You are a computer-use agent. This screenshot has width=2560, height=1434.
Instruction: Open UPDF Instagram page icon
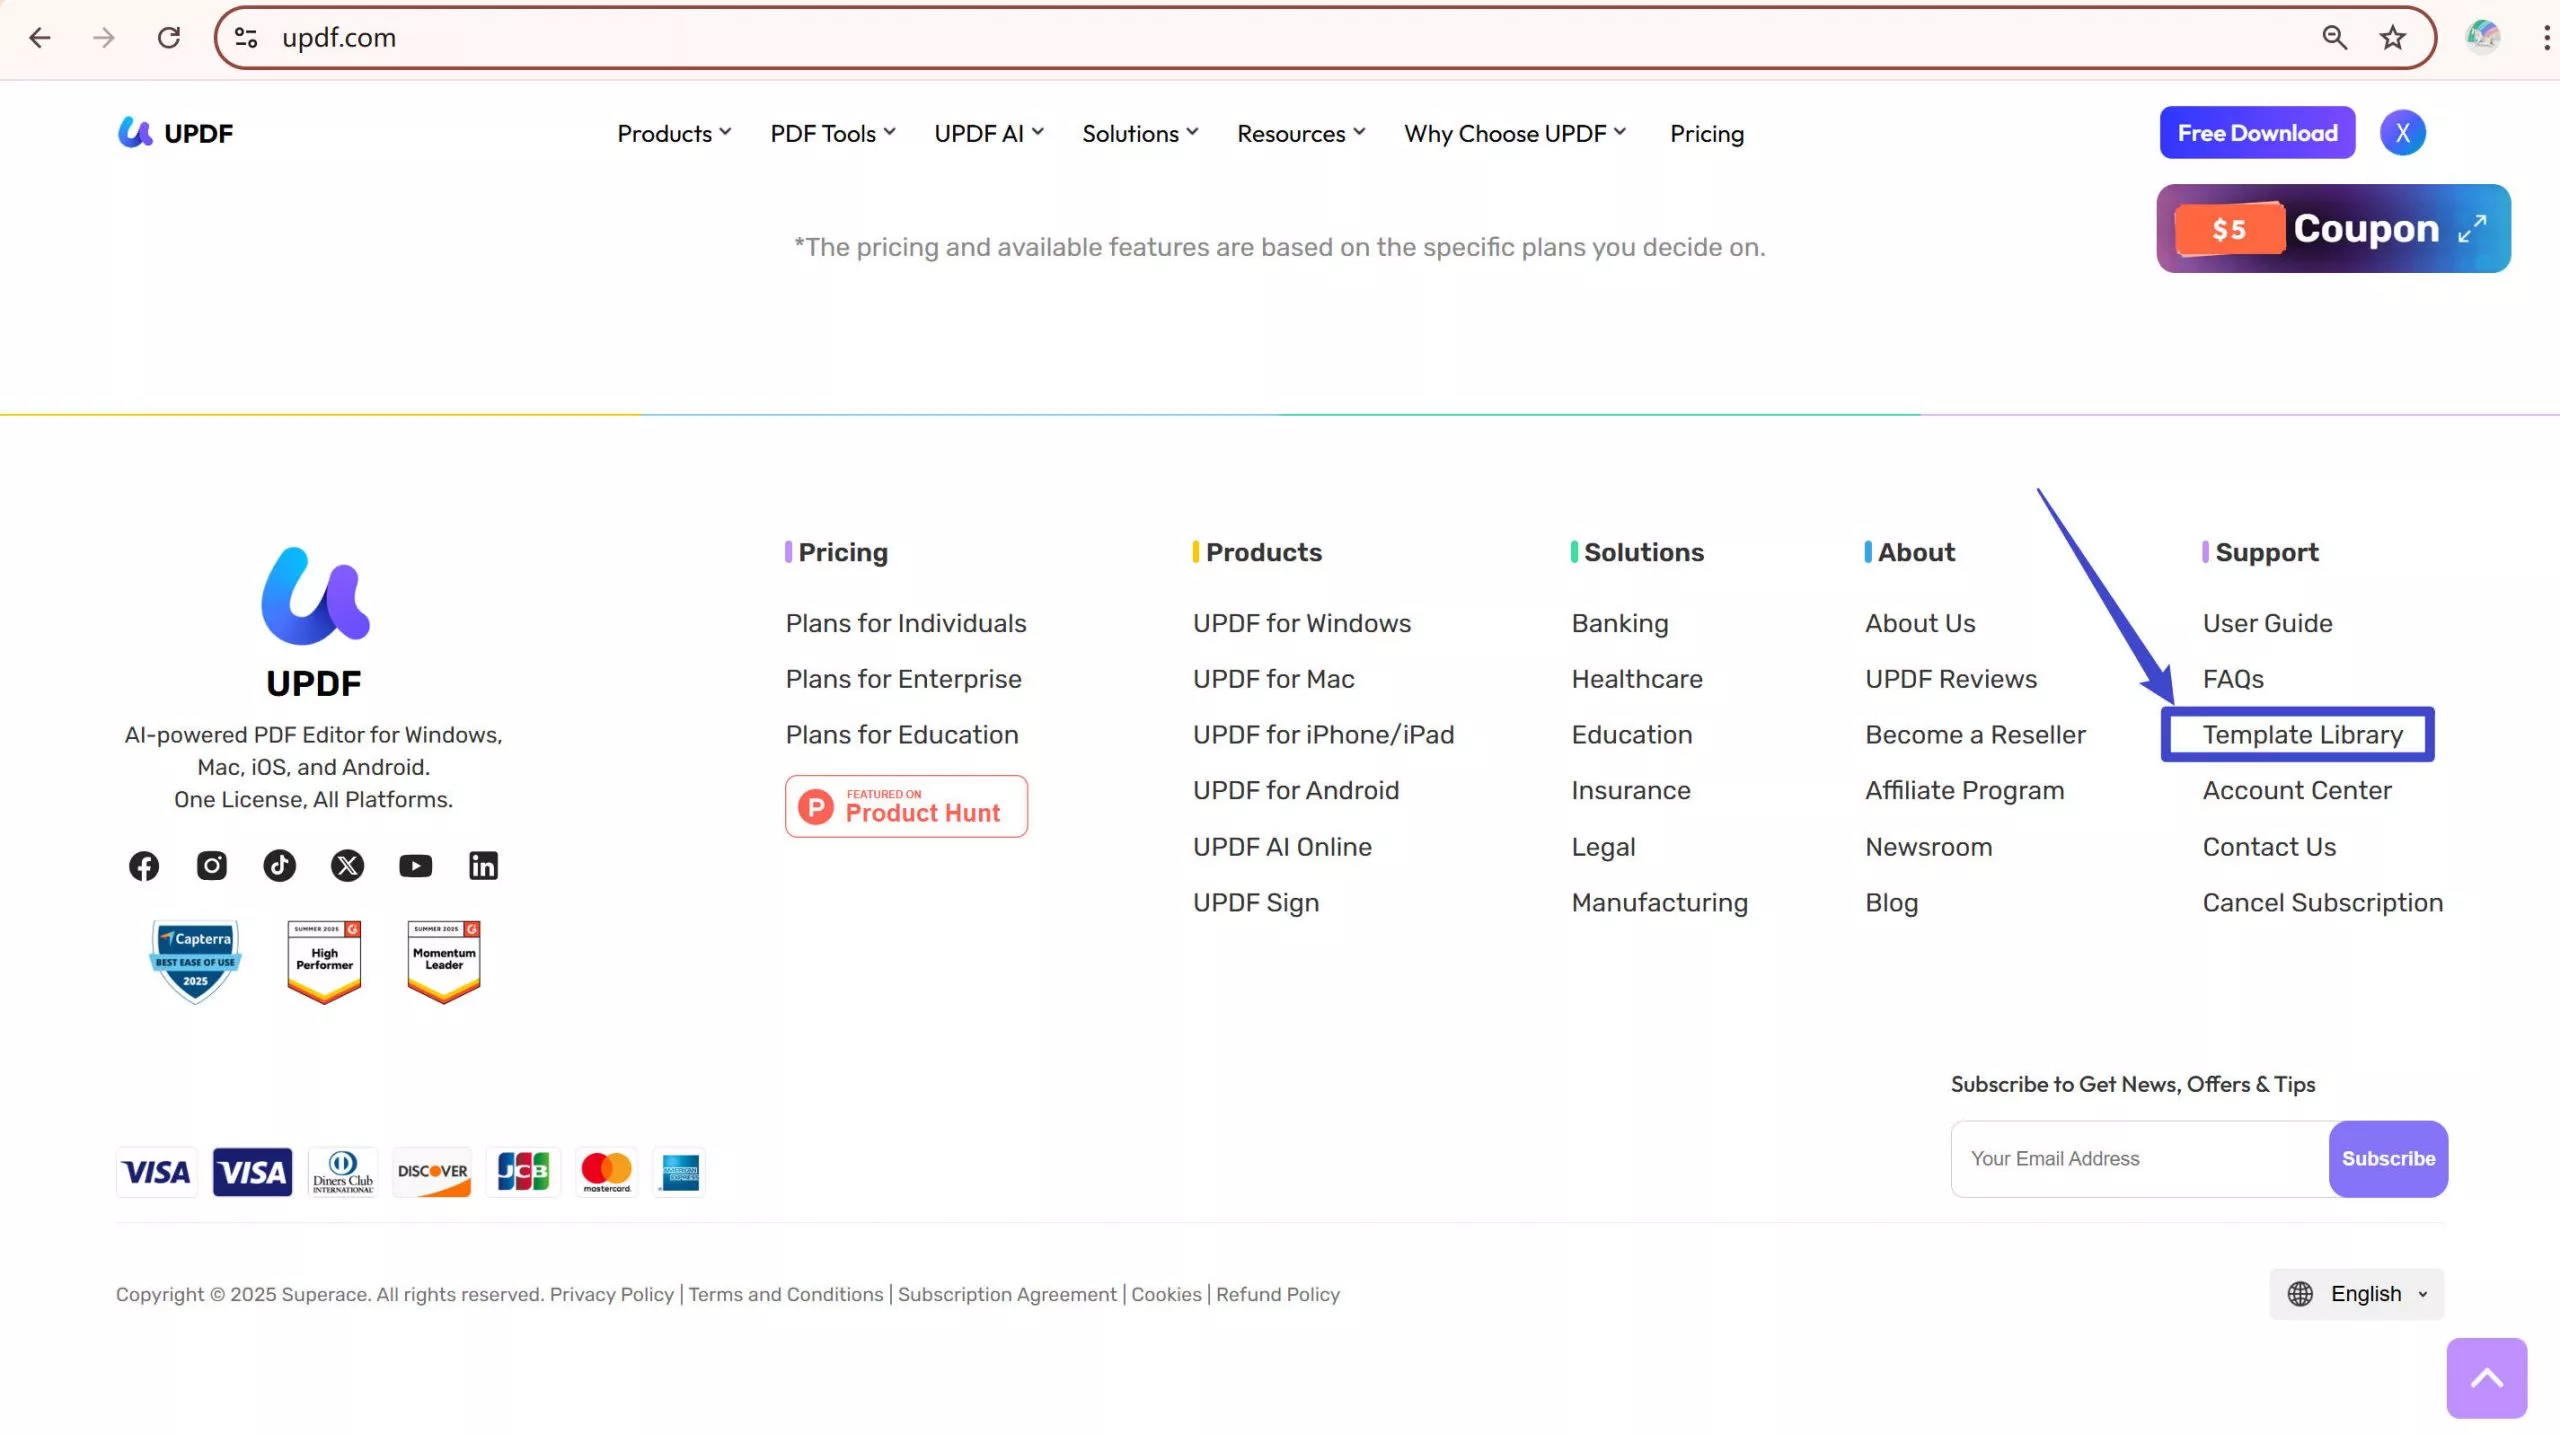point(212,866)
